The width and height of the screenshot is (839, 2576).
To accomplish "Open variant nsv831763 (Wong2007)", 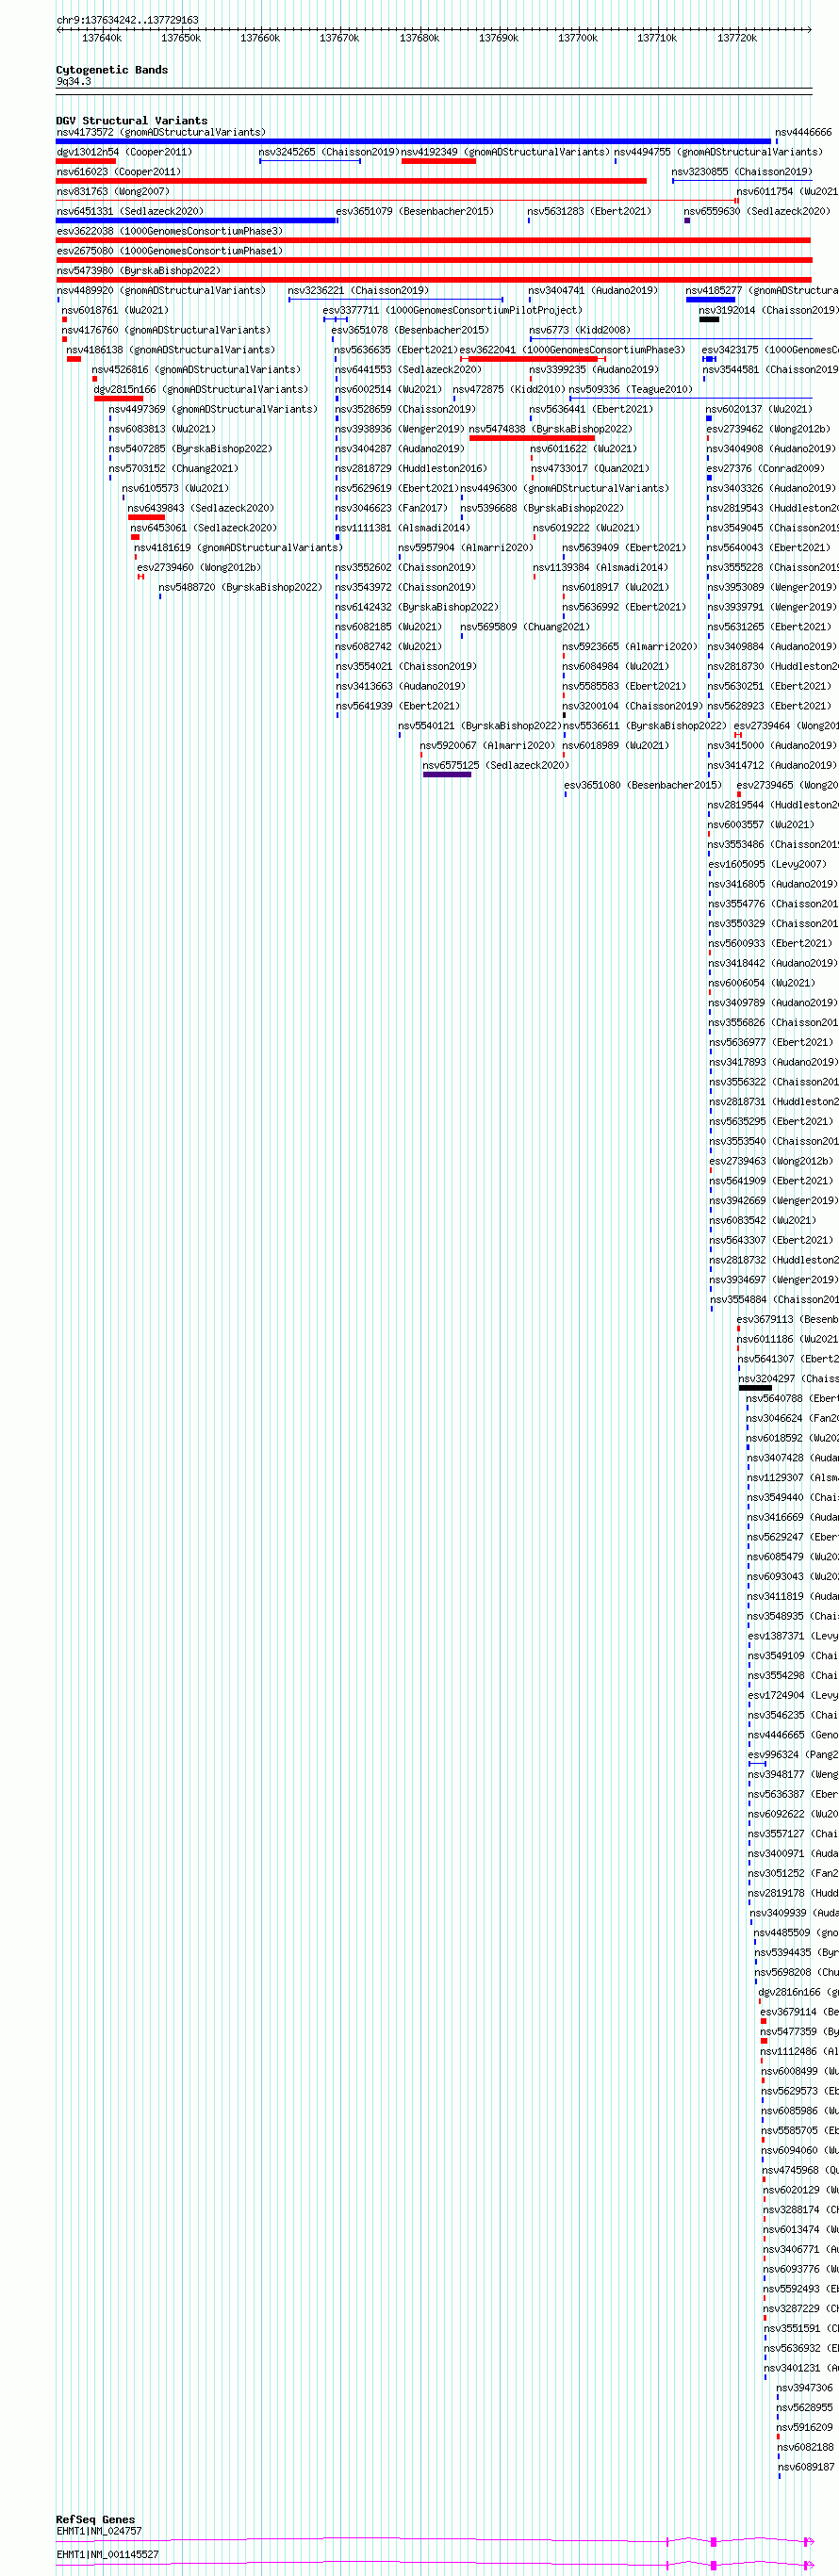I will (x=113, y=191).
